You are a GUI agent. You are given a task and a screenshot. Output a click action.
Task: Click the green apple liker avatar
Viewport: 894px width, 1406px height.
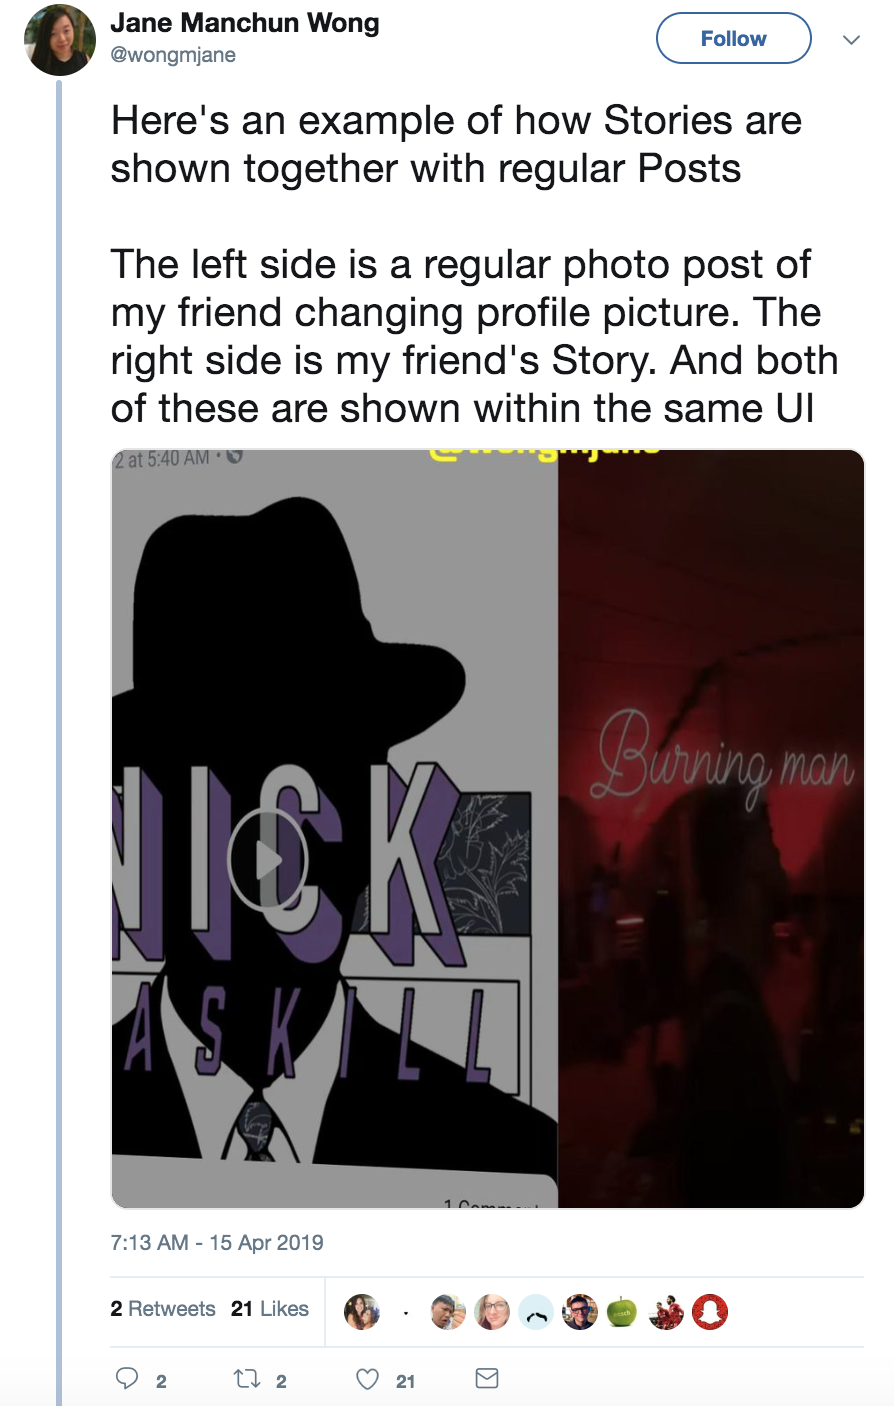click(621, 1311)
